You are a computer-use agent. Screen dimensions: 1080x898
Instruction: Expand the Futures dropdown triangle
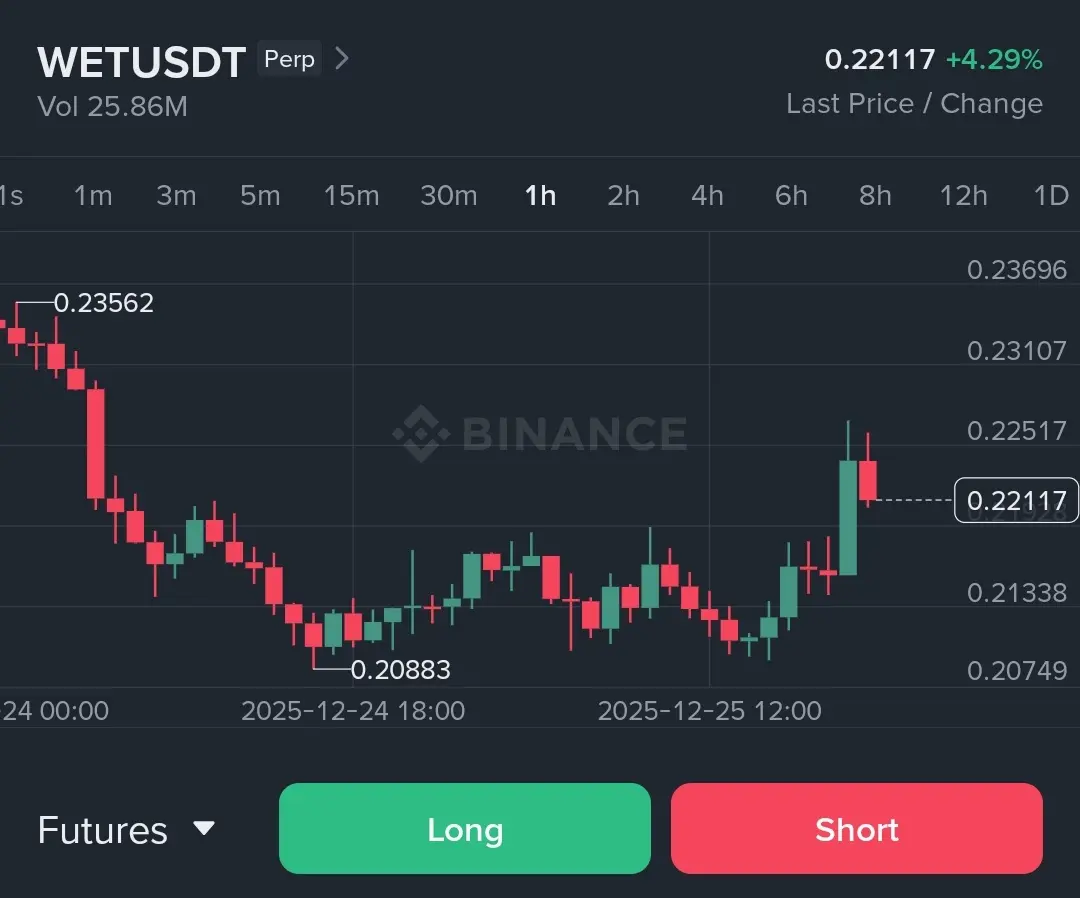[x=204, y=828]
